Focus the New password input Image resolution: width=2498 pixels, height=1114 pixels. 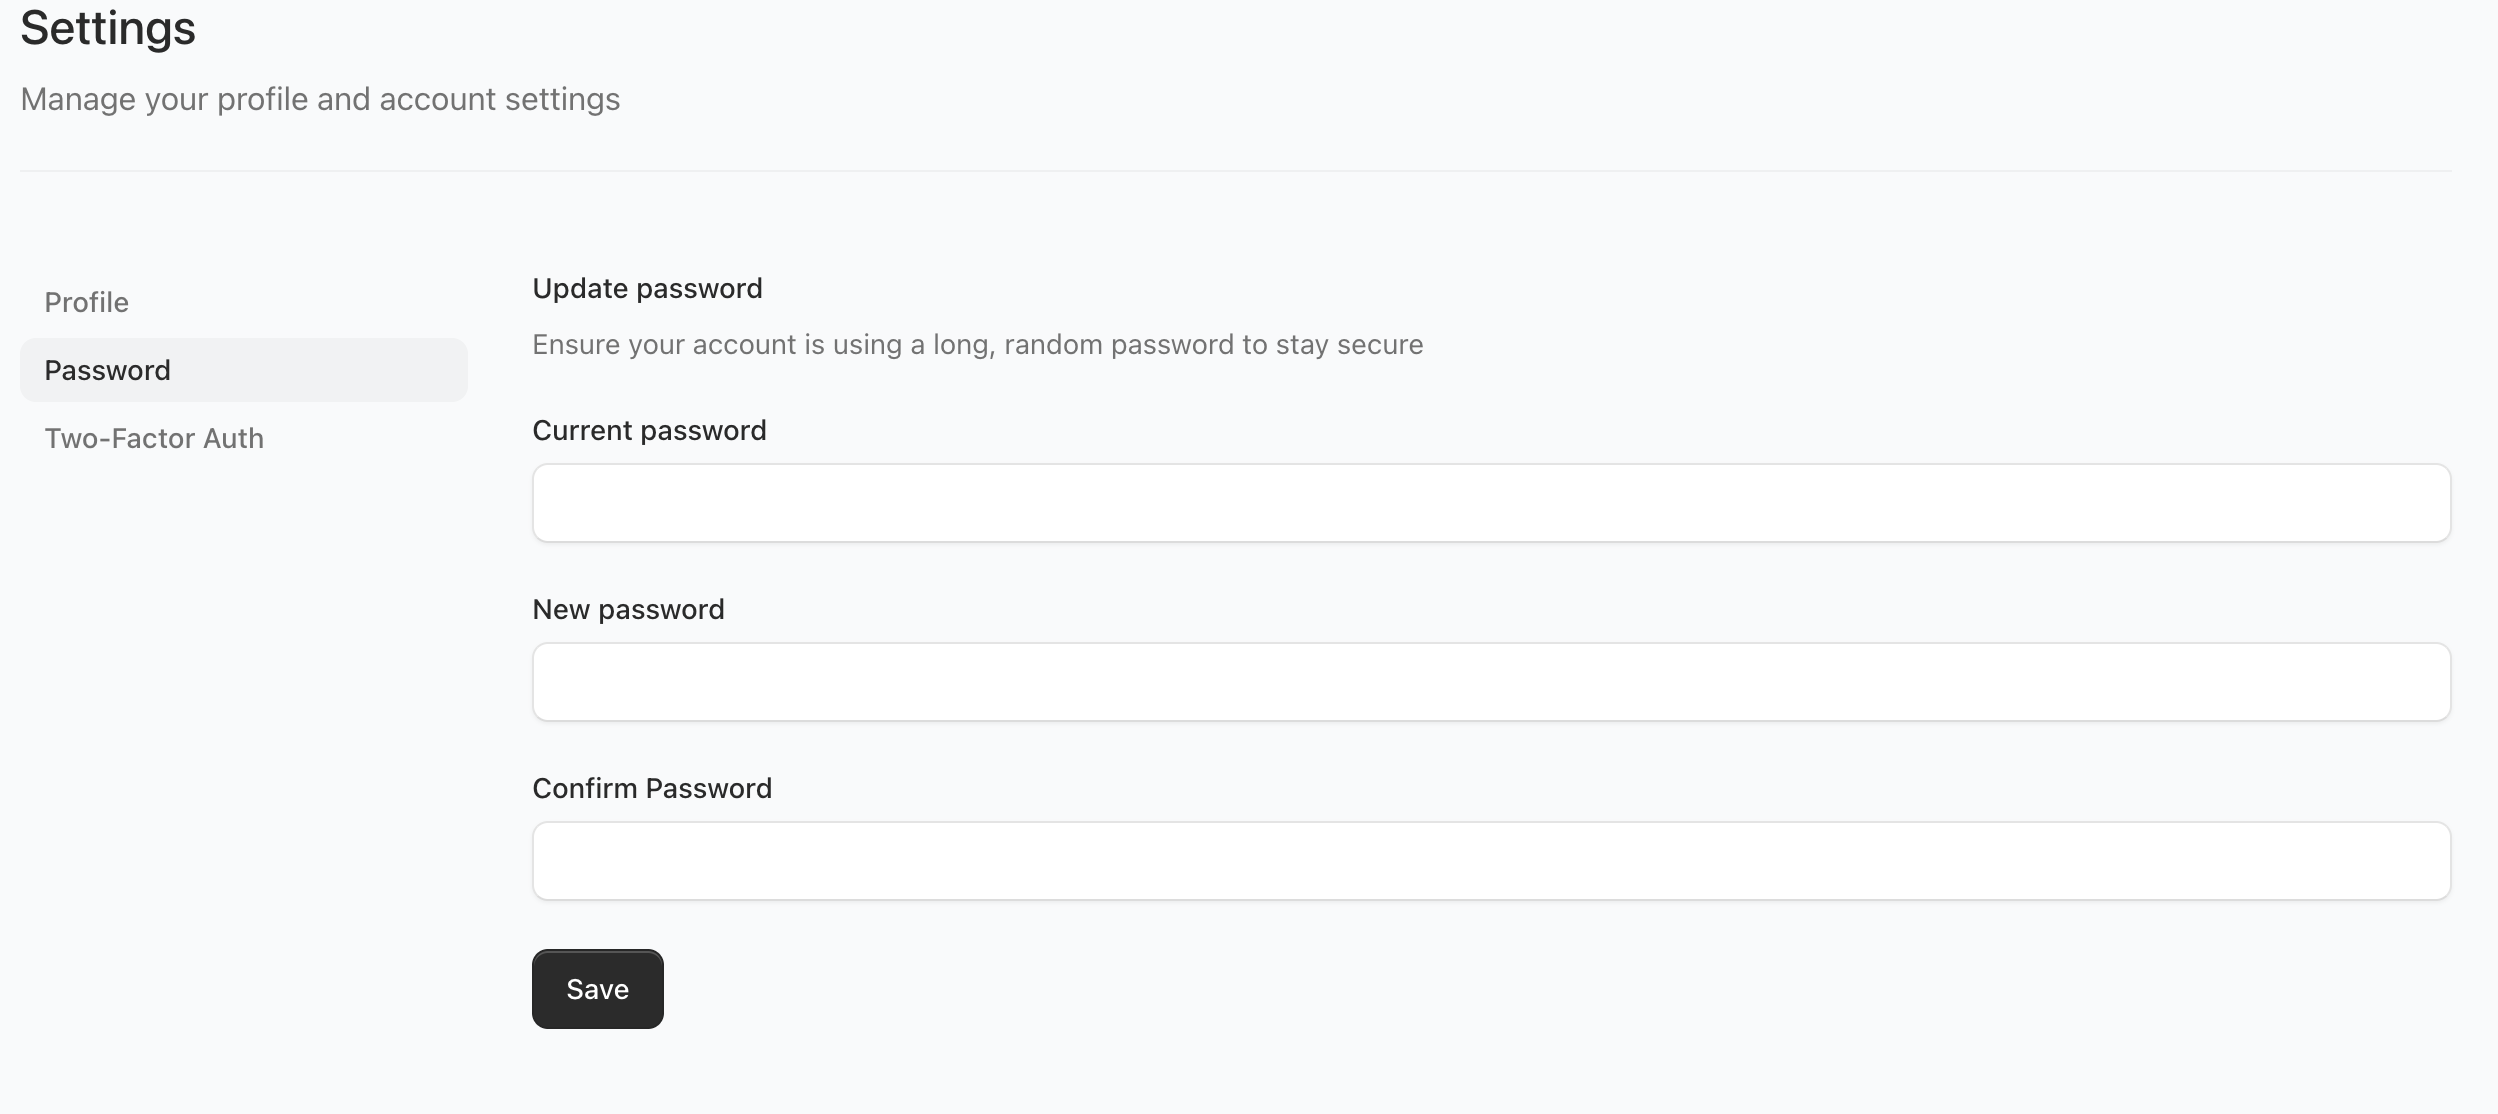tap(1490, 681)
